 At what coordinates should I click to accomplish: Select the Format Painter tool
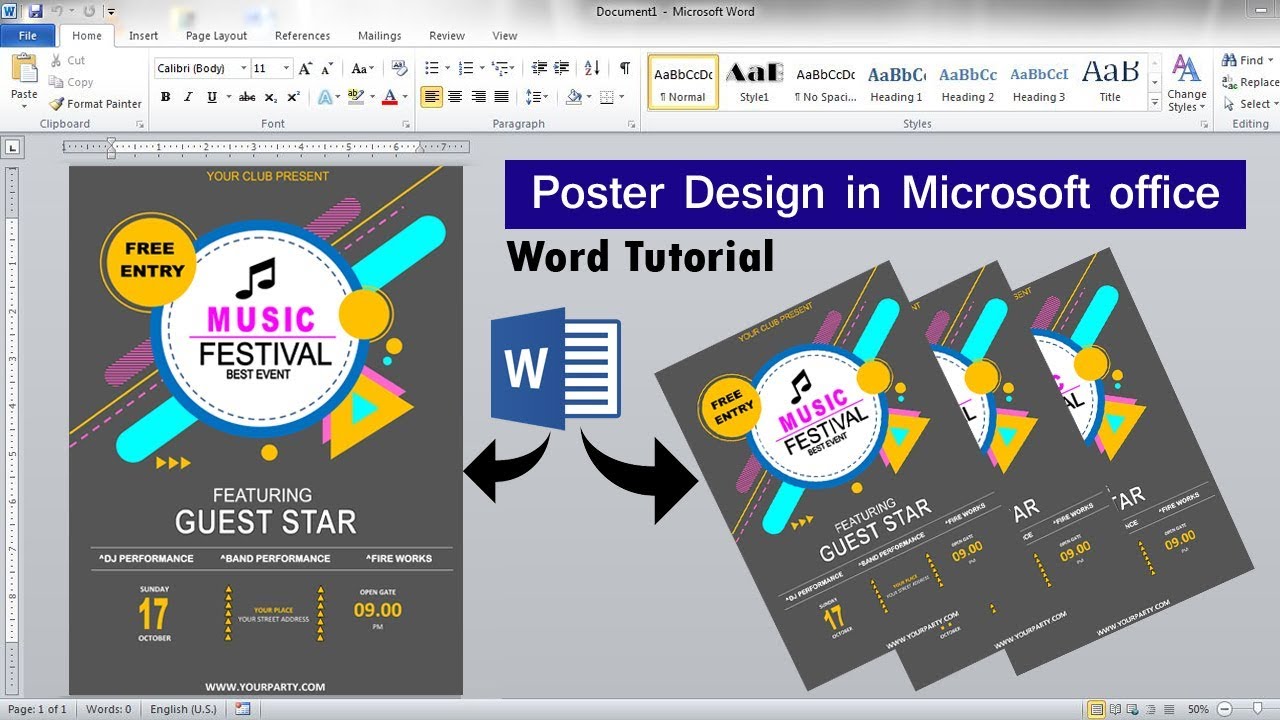coord(95,104)
